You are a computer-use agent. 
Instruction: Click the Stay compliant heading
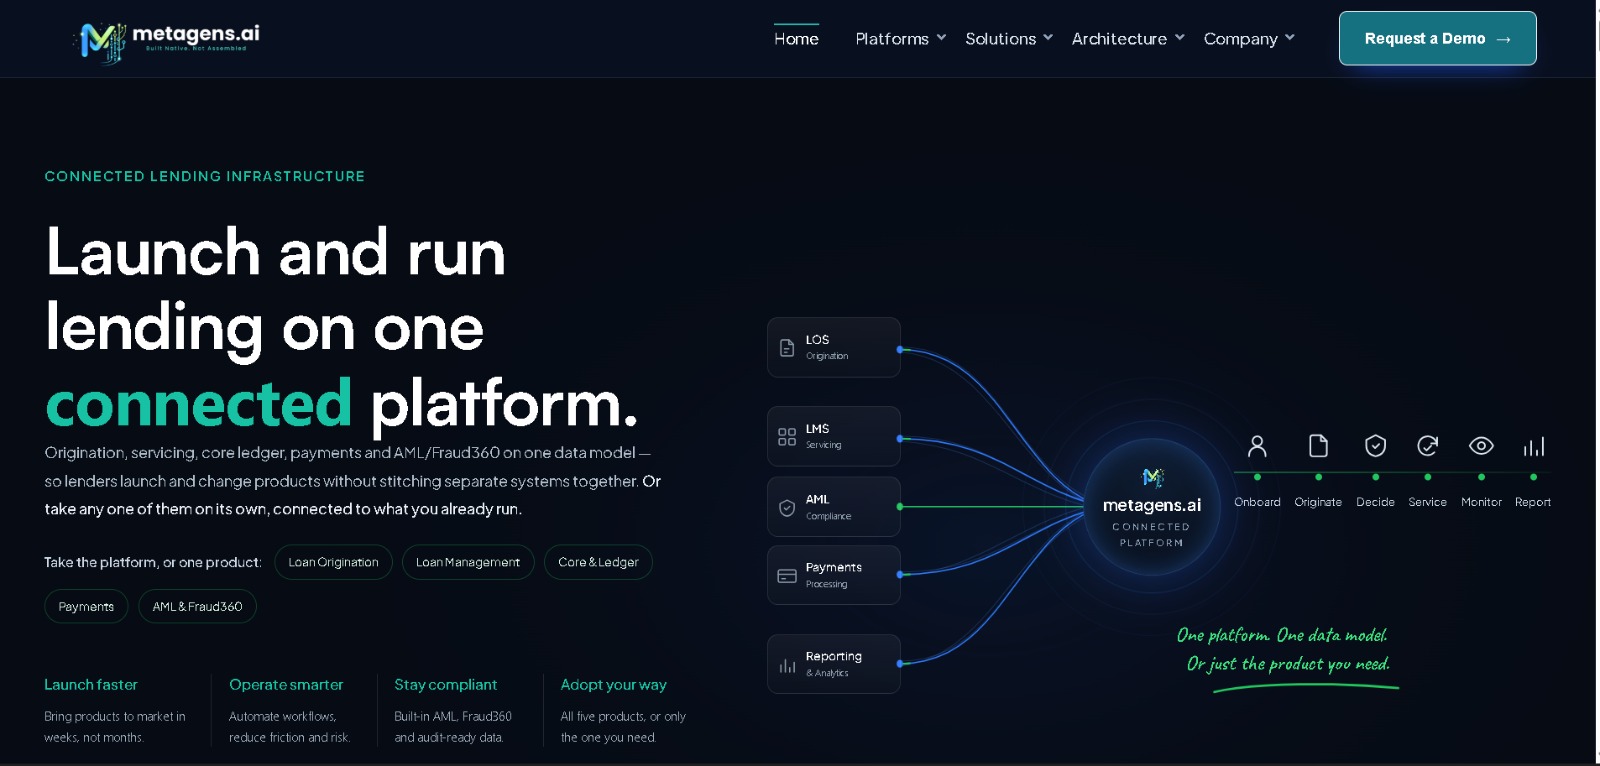pos(446,685)
